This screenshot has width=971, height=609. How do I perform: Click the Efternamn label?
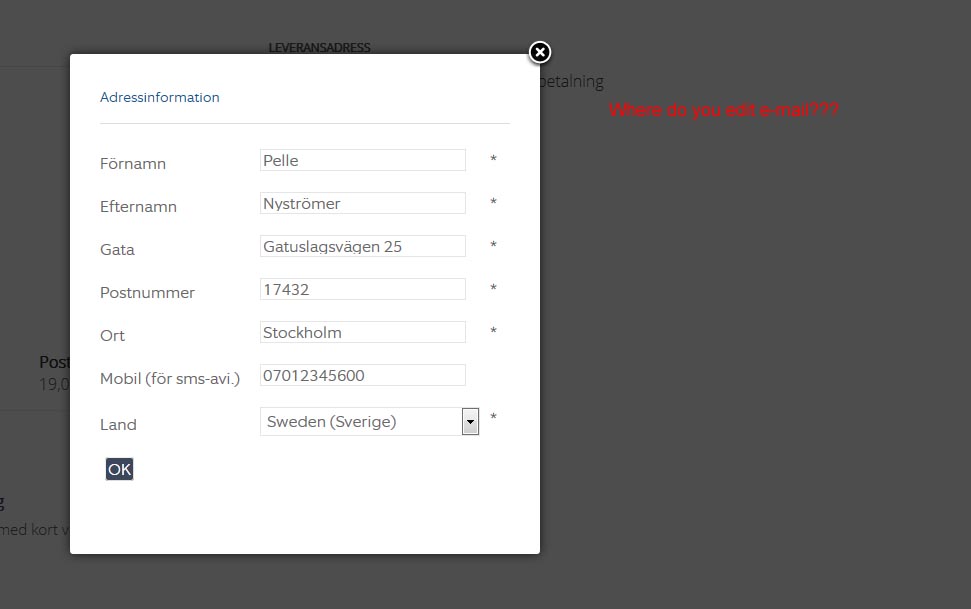(x=139, y=206)
